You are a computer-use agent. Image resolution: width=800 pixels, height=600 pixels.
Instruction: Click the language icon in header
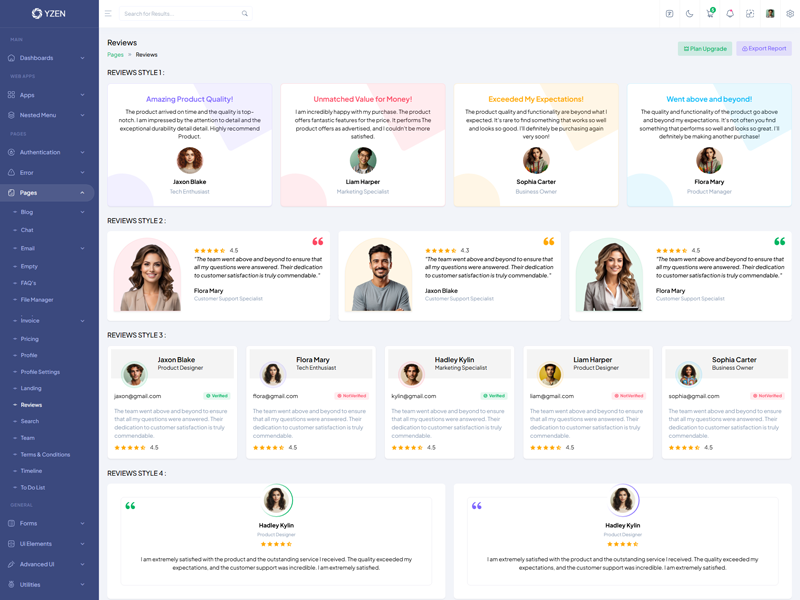tap(669, 14)
